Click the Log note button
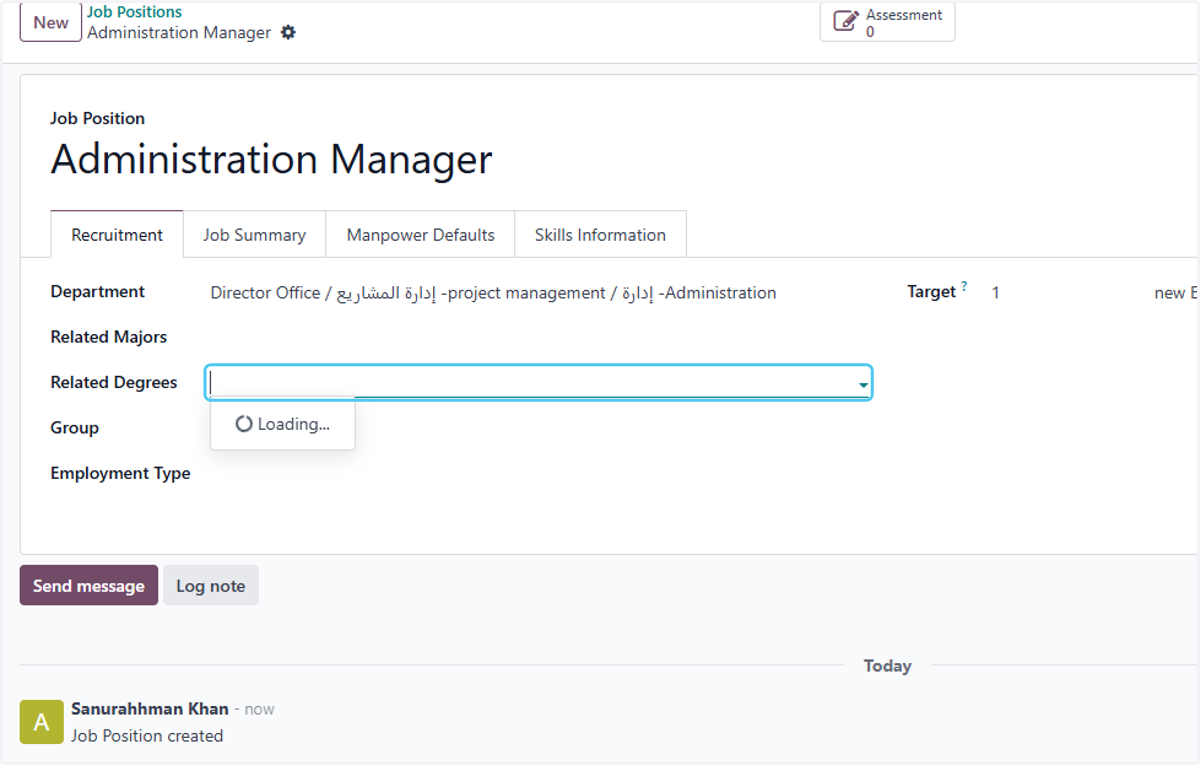 point(211,586)
